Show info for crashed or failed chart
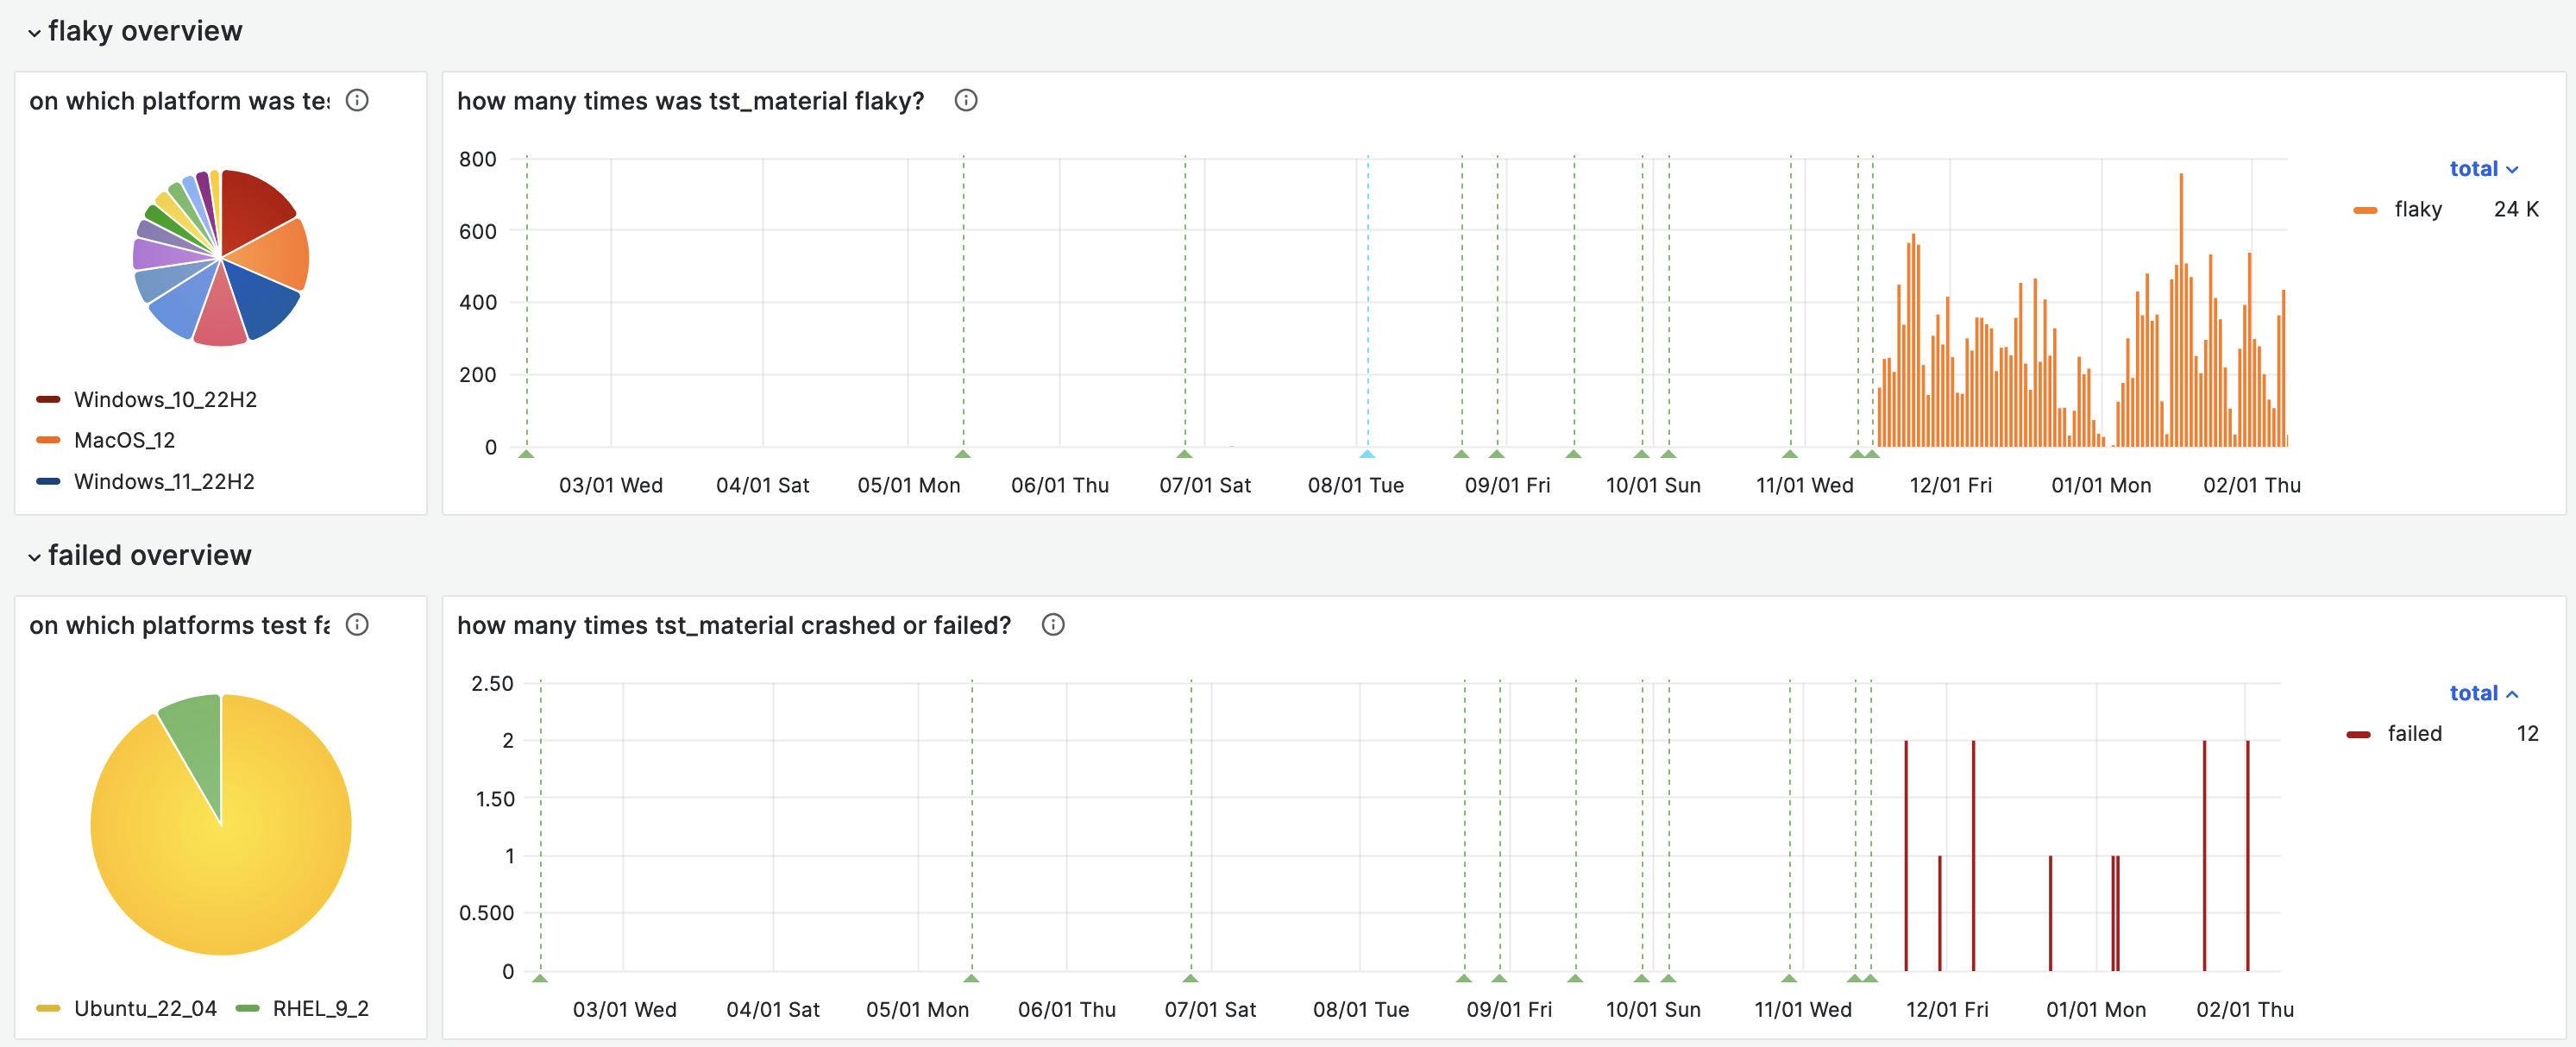The image size is (2576, 1047). (x=1052, y=625)
